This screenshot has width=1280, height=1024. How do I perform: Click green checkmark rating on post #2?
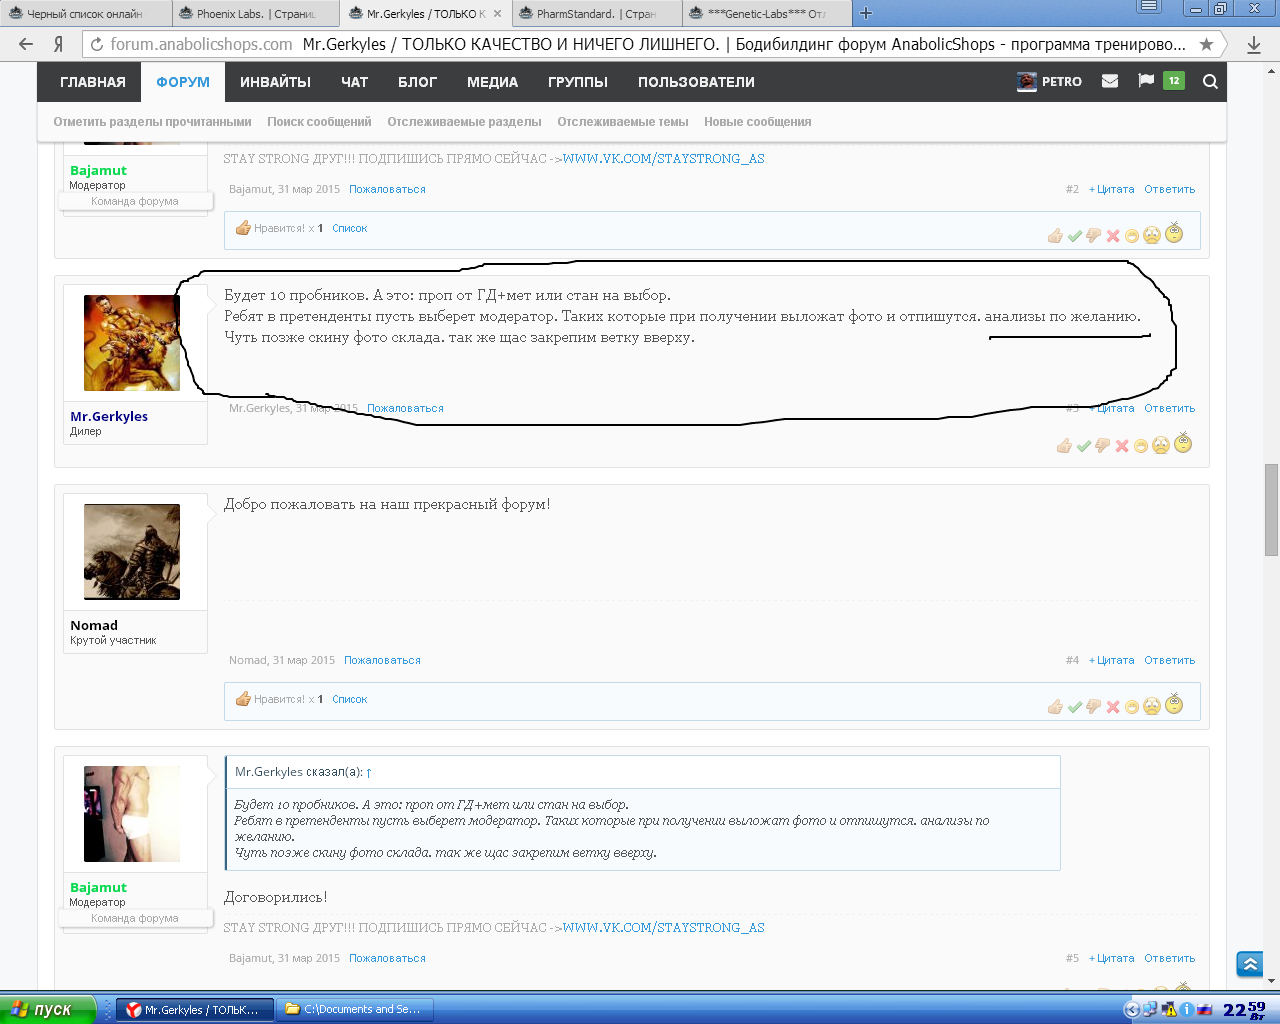(1074, 236)
